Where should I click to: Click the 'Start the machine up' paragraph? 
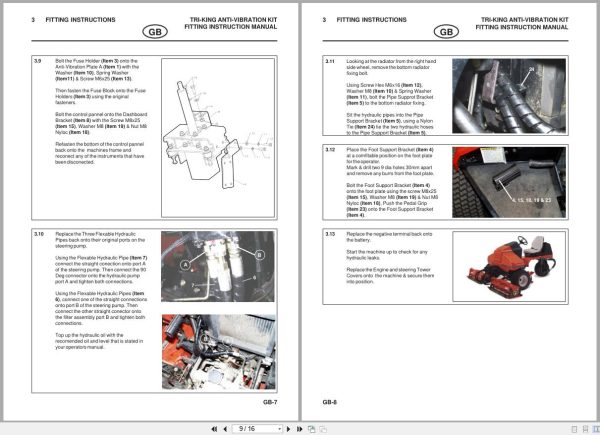[x=387, y=255]
